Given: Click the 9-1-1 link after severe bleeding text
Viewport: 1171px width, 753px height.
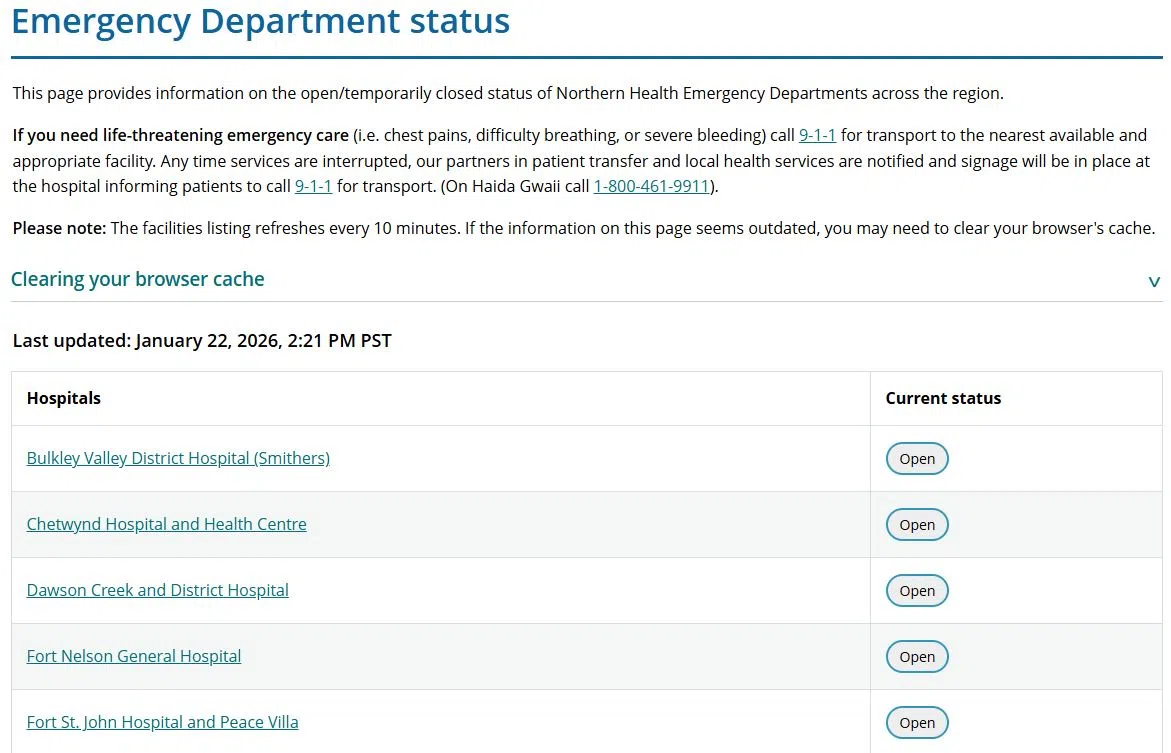Looking at the screenshot, I should coord(817,135).
